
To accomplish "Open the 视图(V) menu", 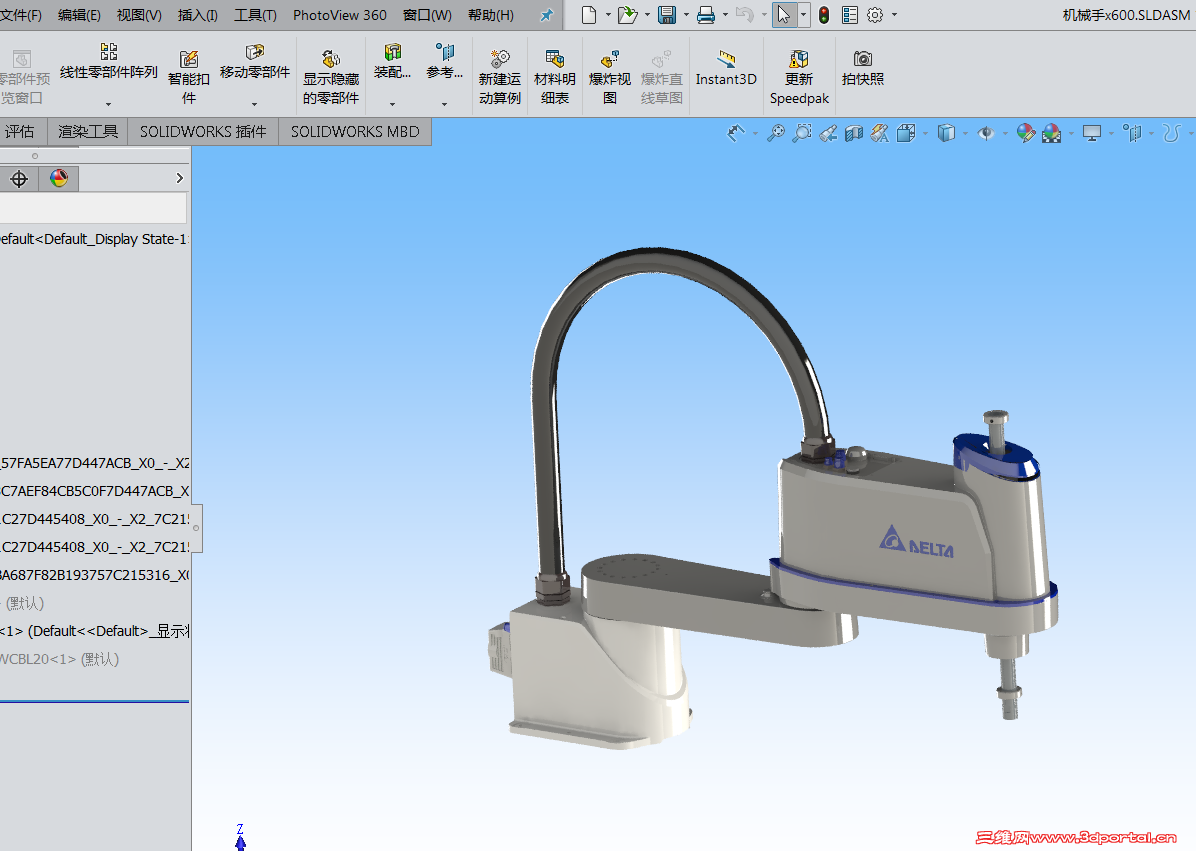I will point(139,15).
